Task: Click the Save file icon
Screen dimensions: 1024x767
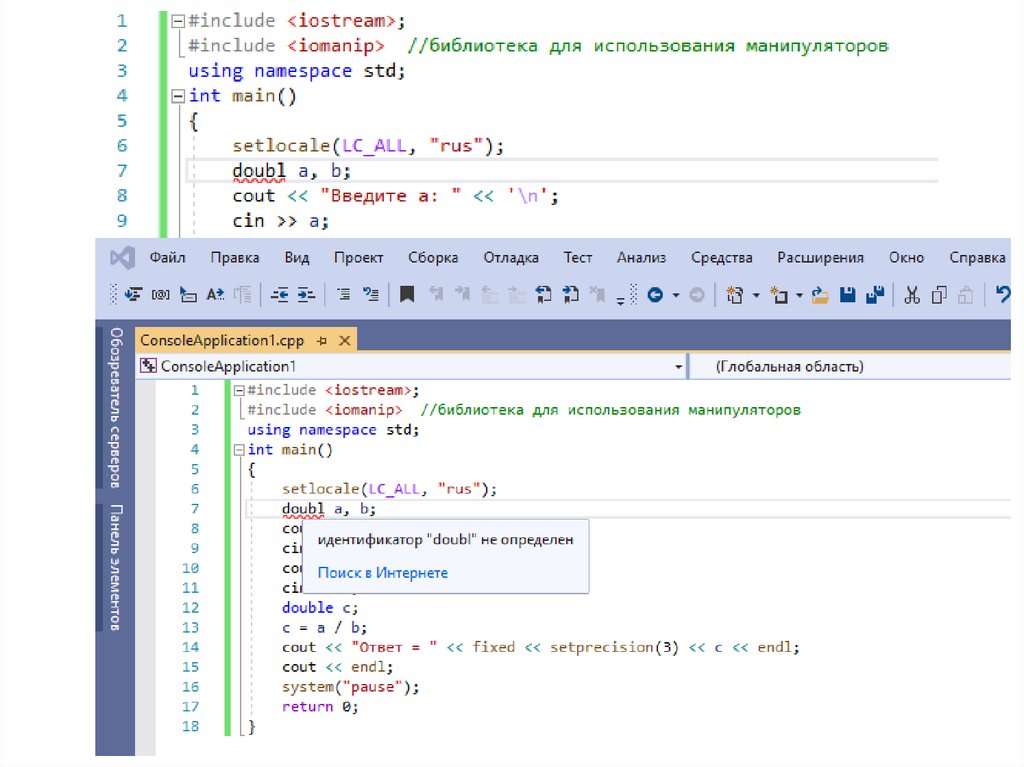Action: point(848,295)
